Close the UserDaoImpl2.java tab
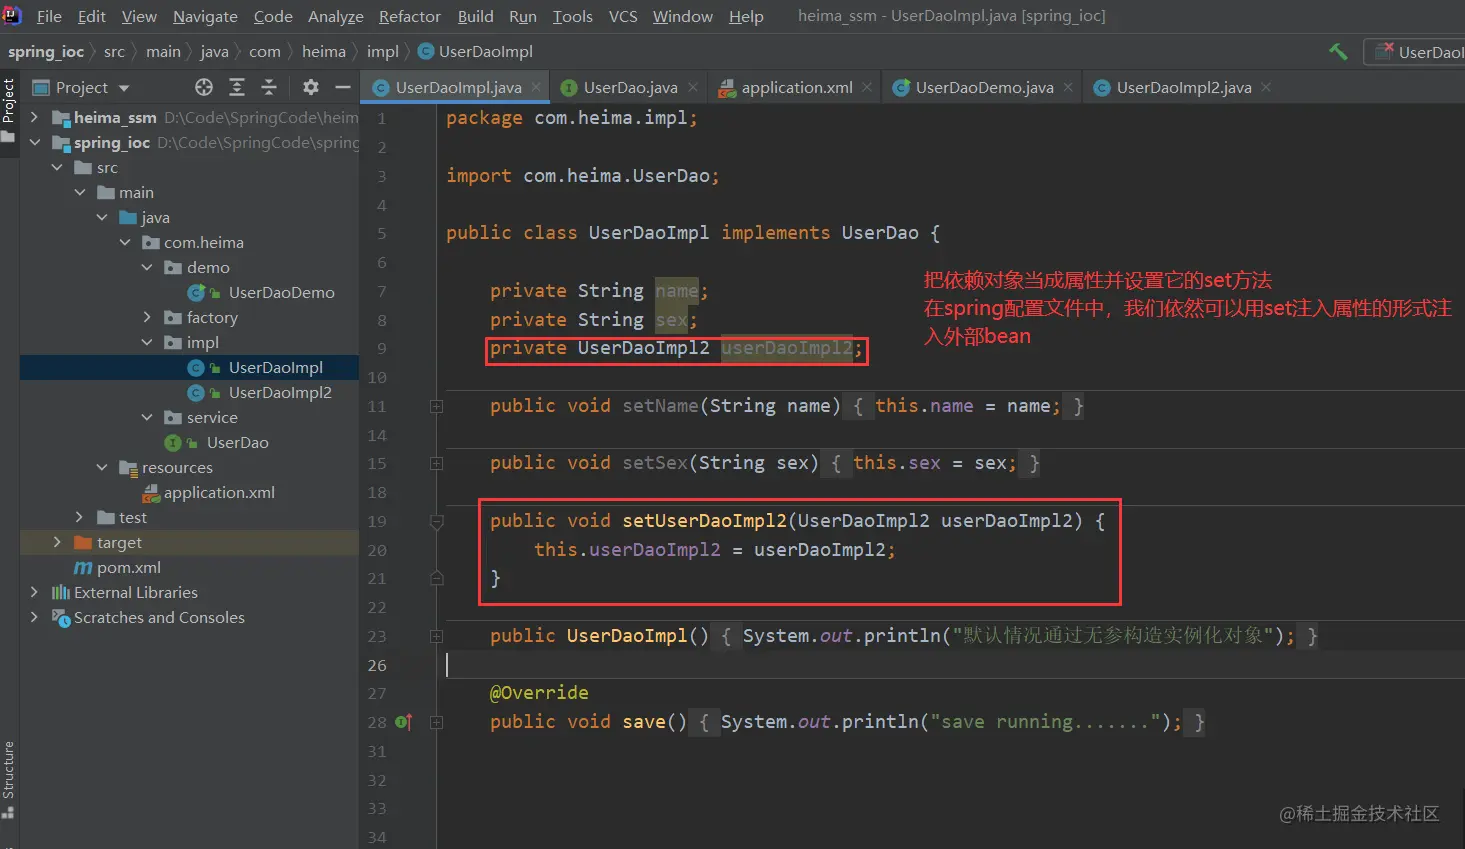The height and width of the screenshot is (849, 1465). [1266, 87]
